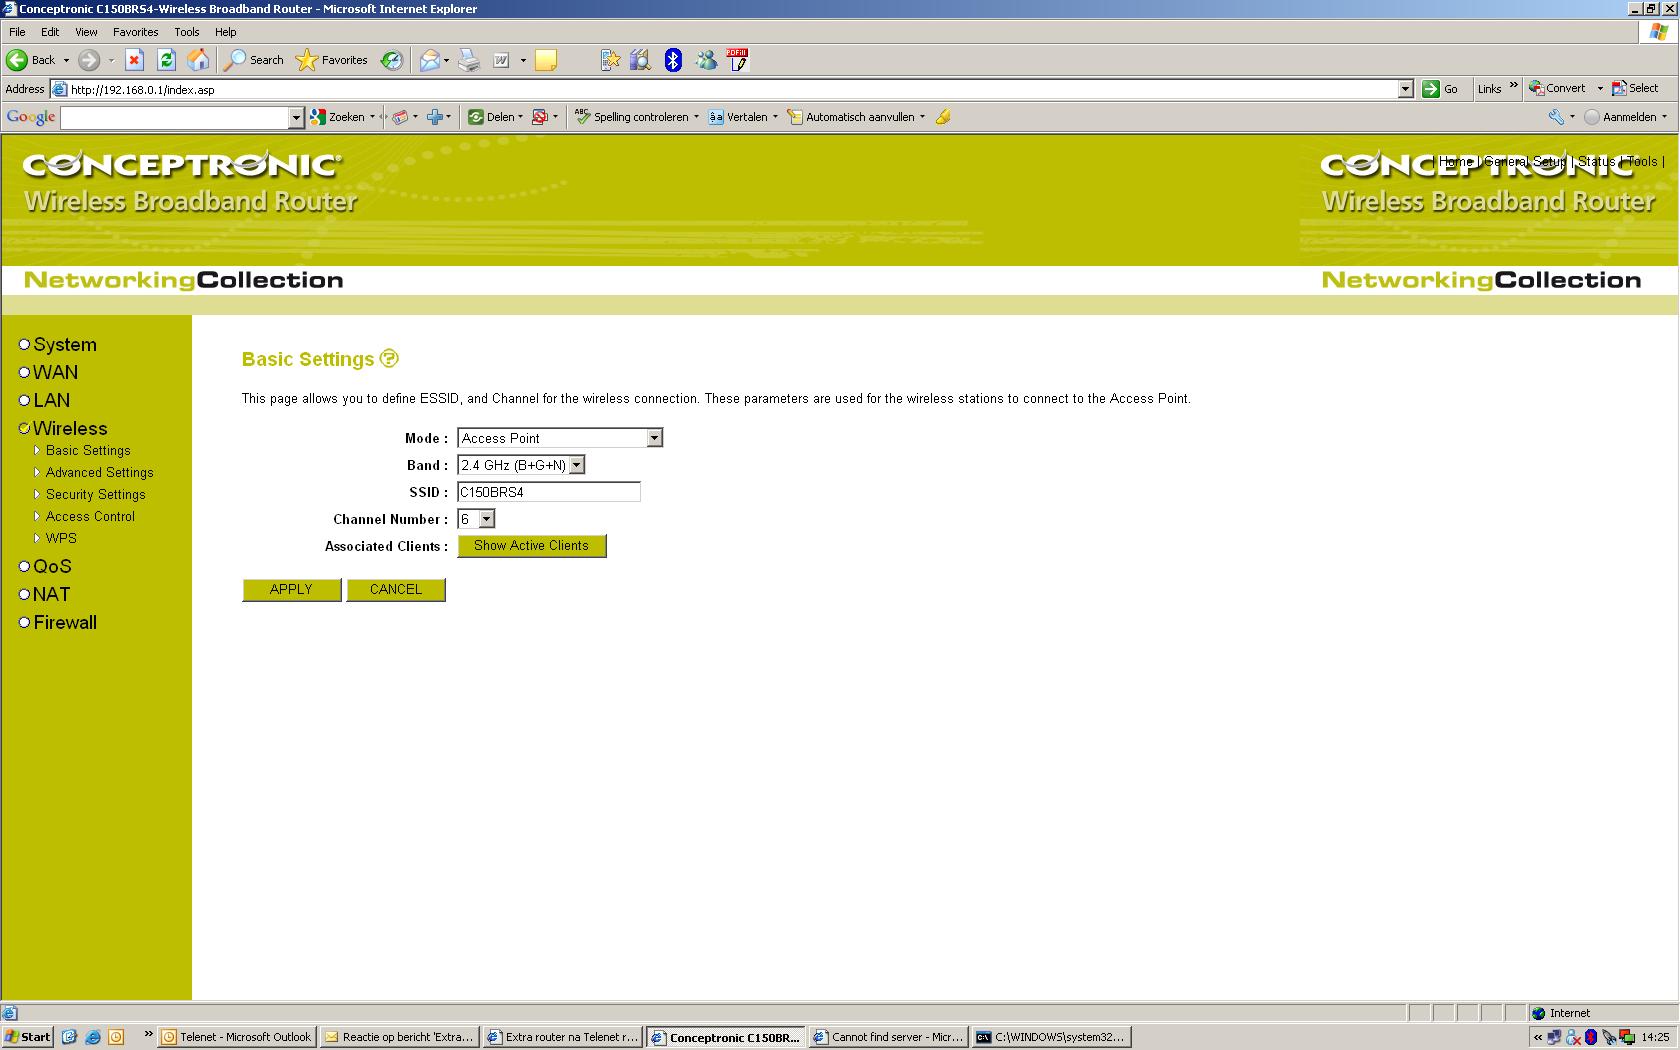The height and width of the screenshot is (1050, 1680).
Task: Open the Google toolbar wrench settings
Action: click(1556, 117)
